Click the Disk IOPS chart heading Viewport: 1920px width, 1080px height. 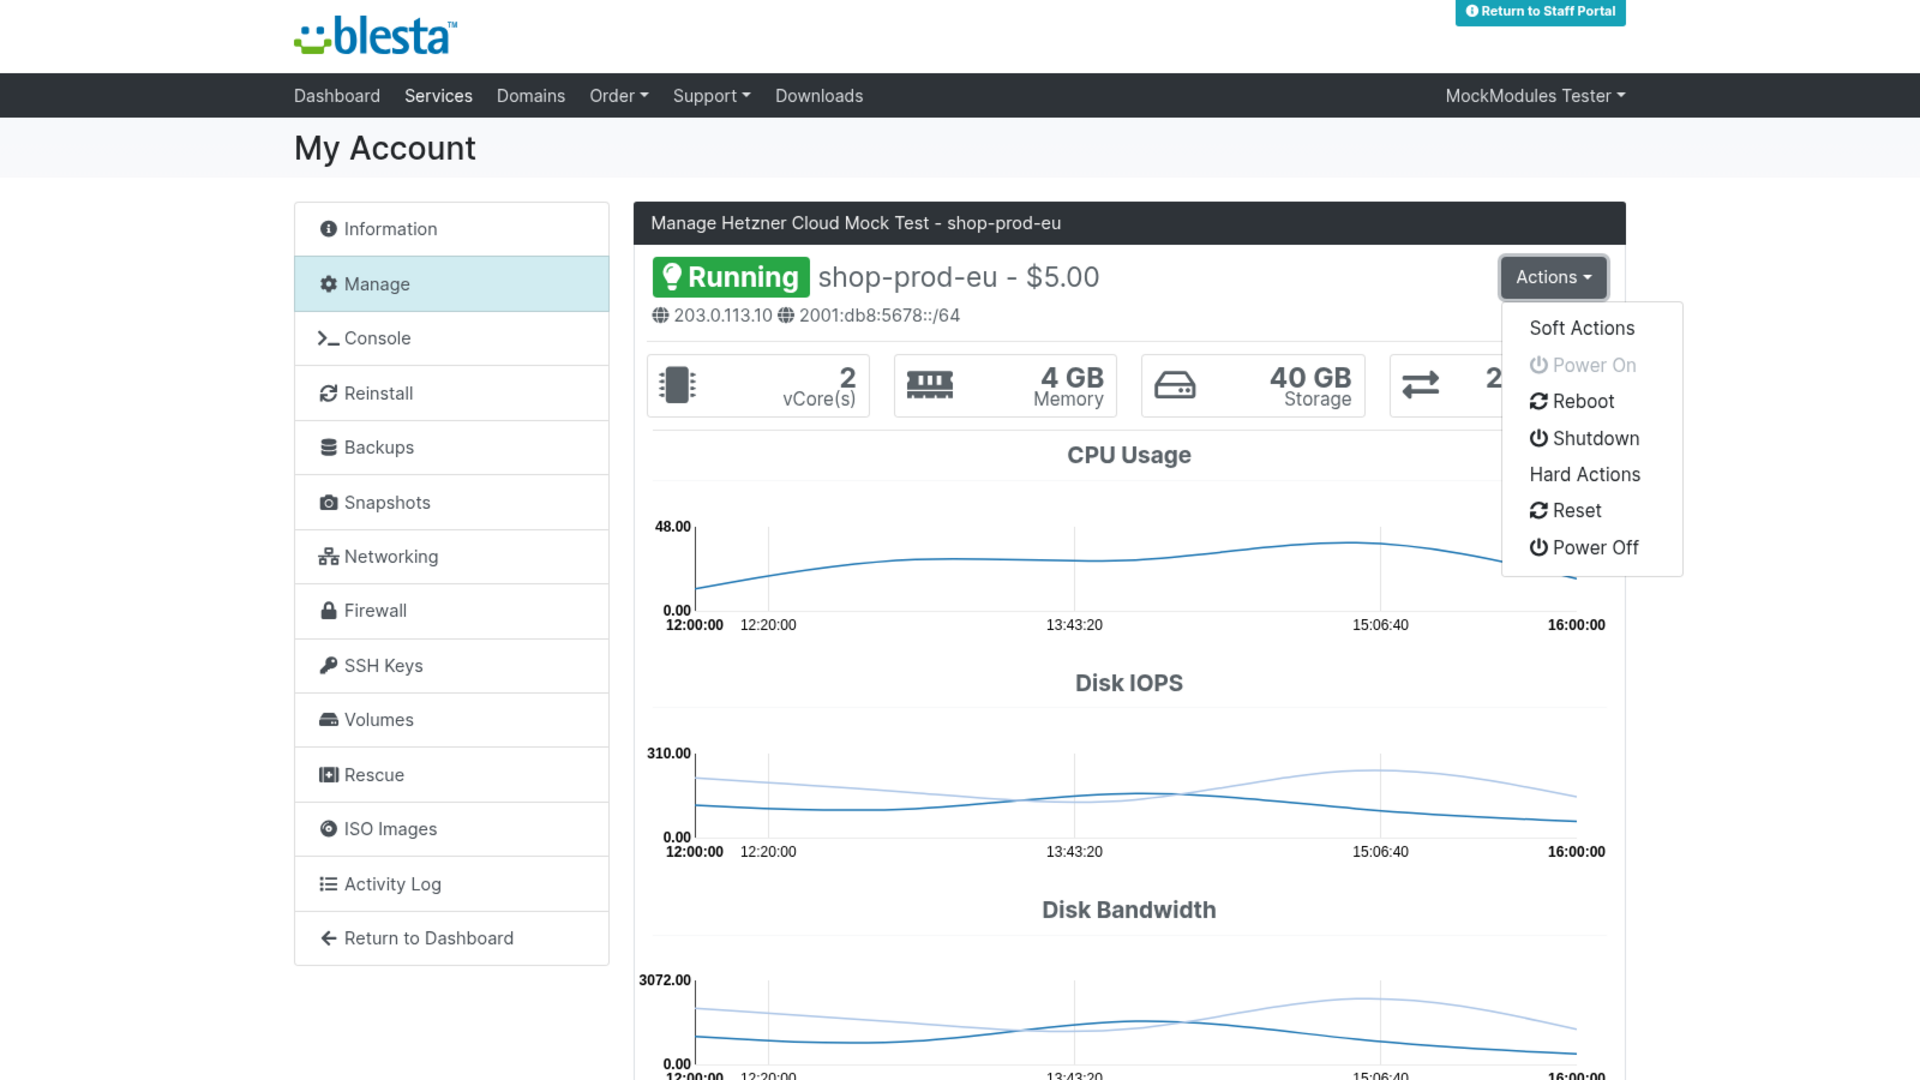pos(1129,683)
